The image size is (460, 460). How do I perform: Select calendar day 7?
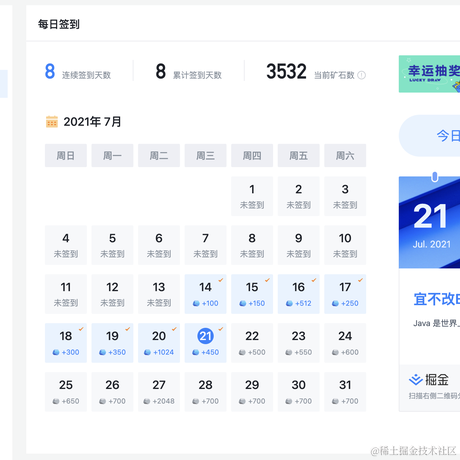click(205, 245)
